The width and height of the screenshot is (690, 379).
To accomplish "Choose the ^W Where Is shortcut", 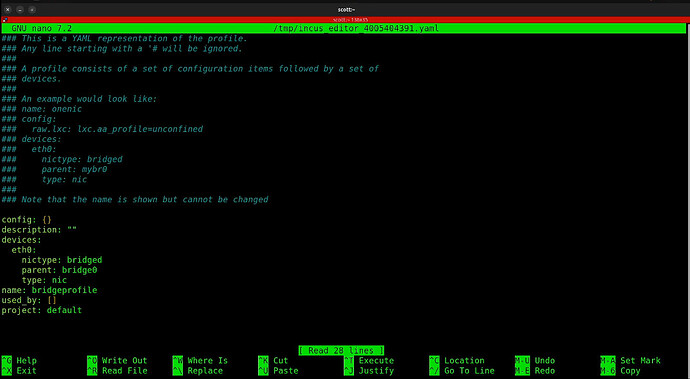I will pos(200,361).
